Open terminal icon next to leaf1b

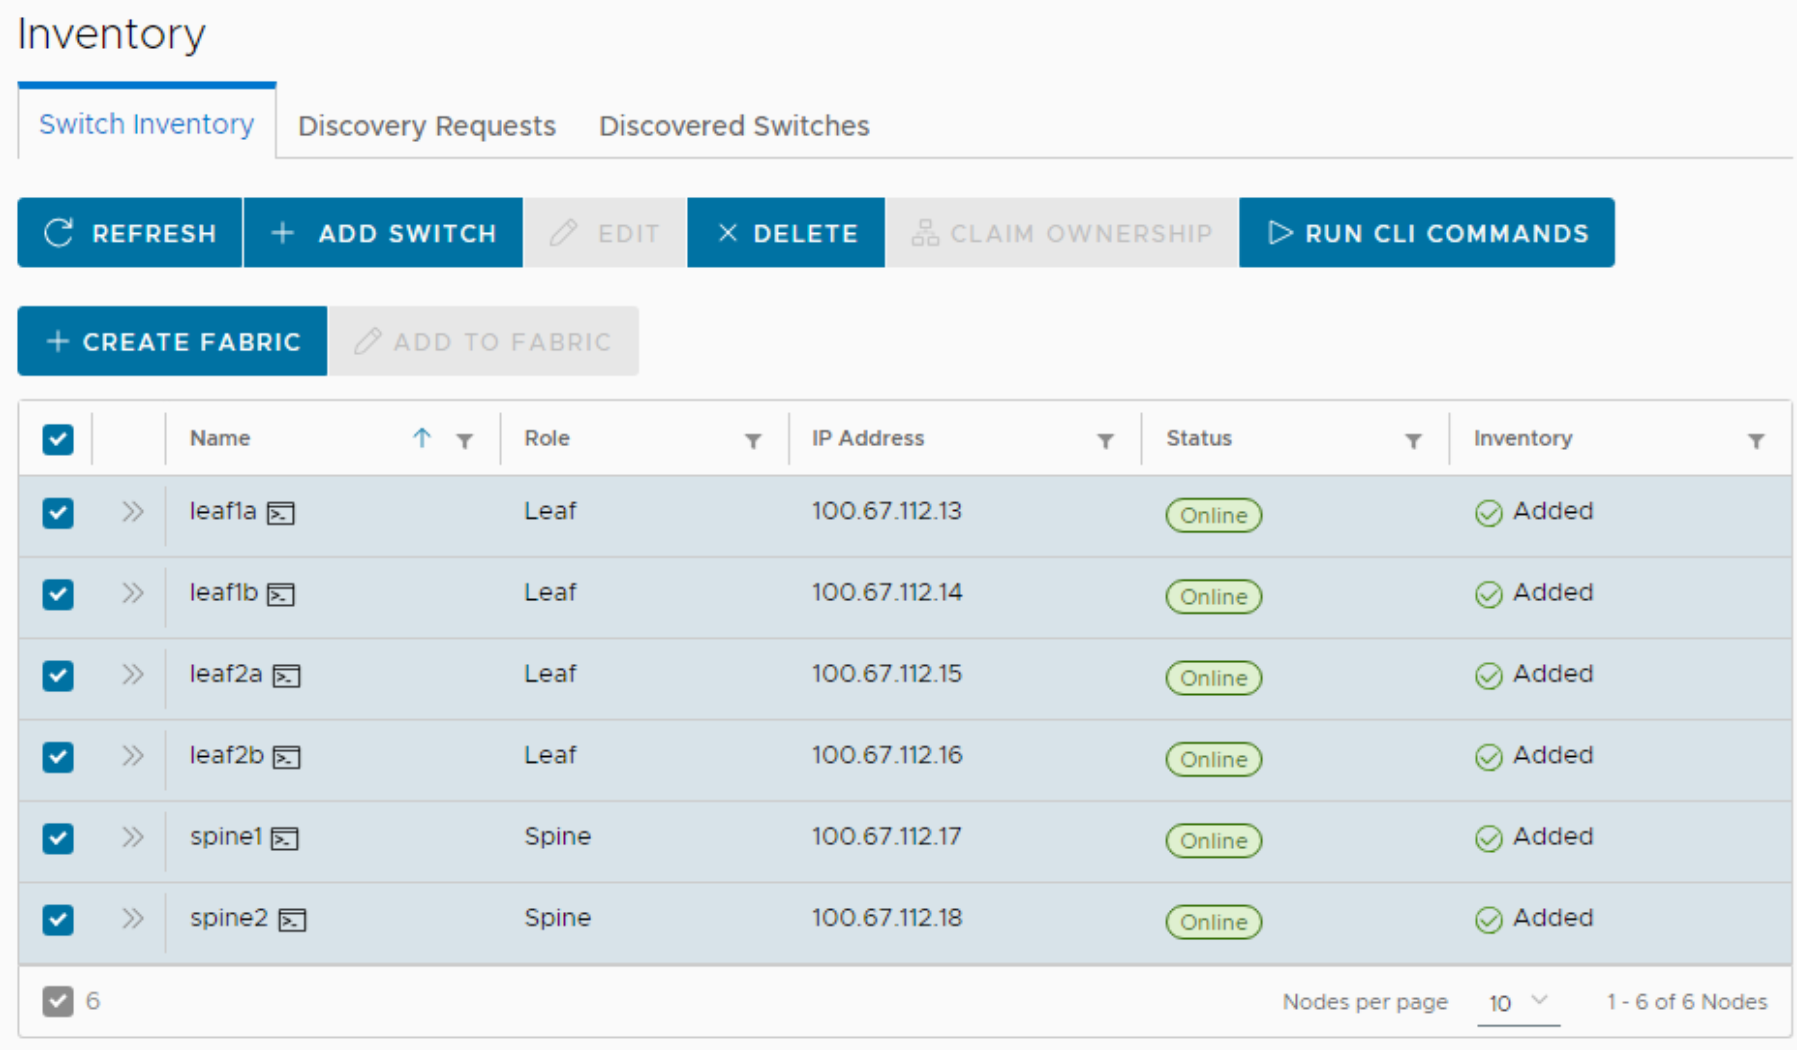281,595
